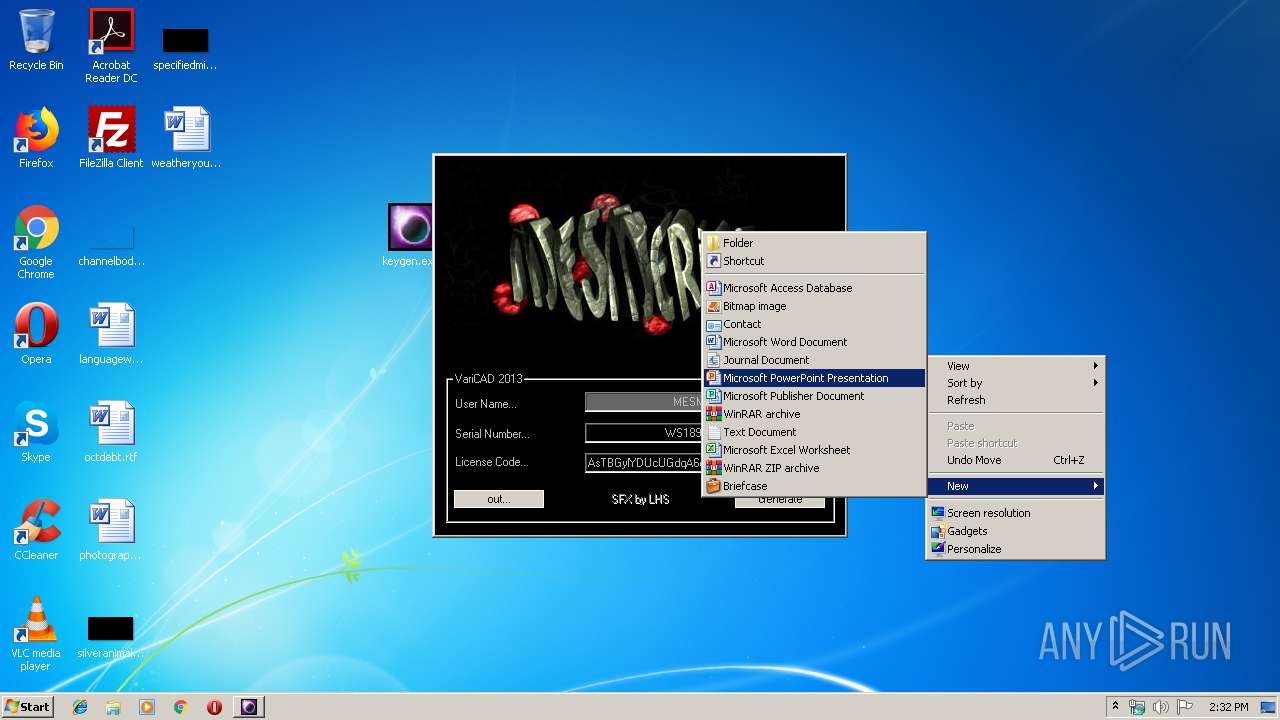Image resolution: width=1280 pixels, height=720 pixels.
Task: Create new Microsoft Publisher Document
Action: click(x=814, y=396)
